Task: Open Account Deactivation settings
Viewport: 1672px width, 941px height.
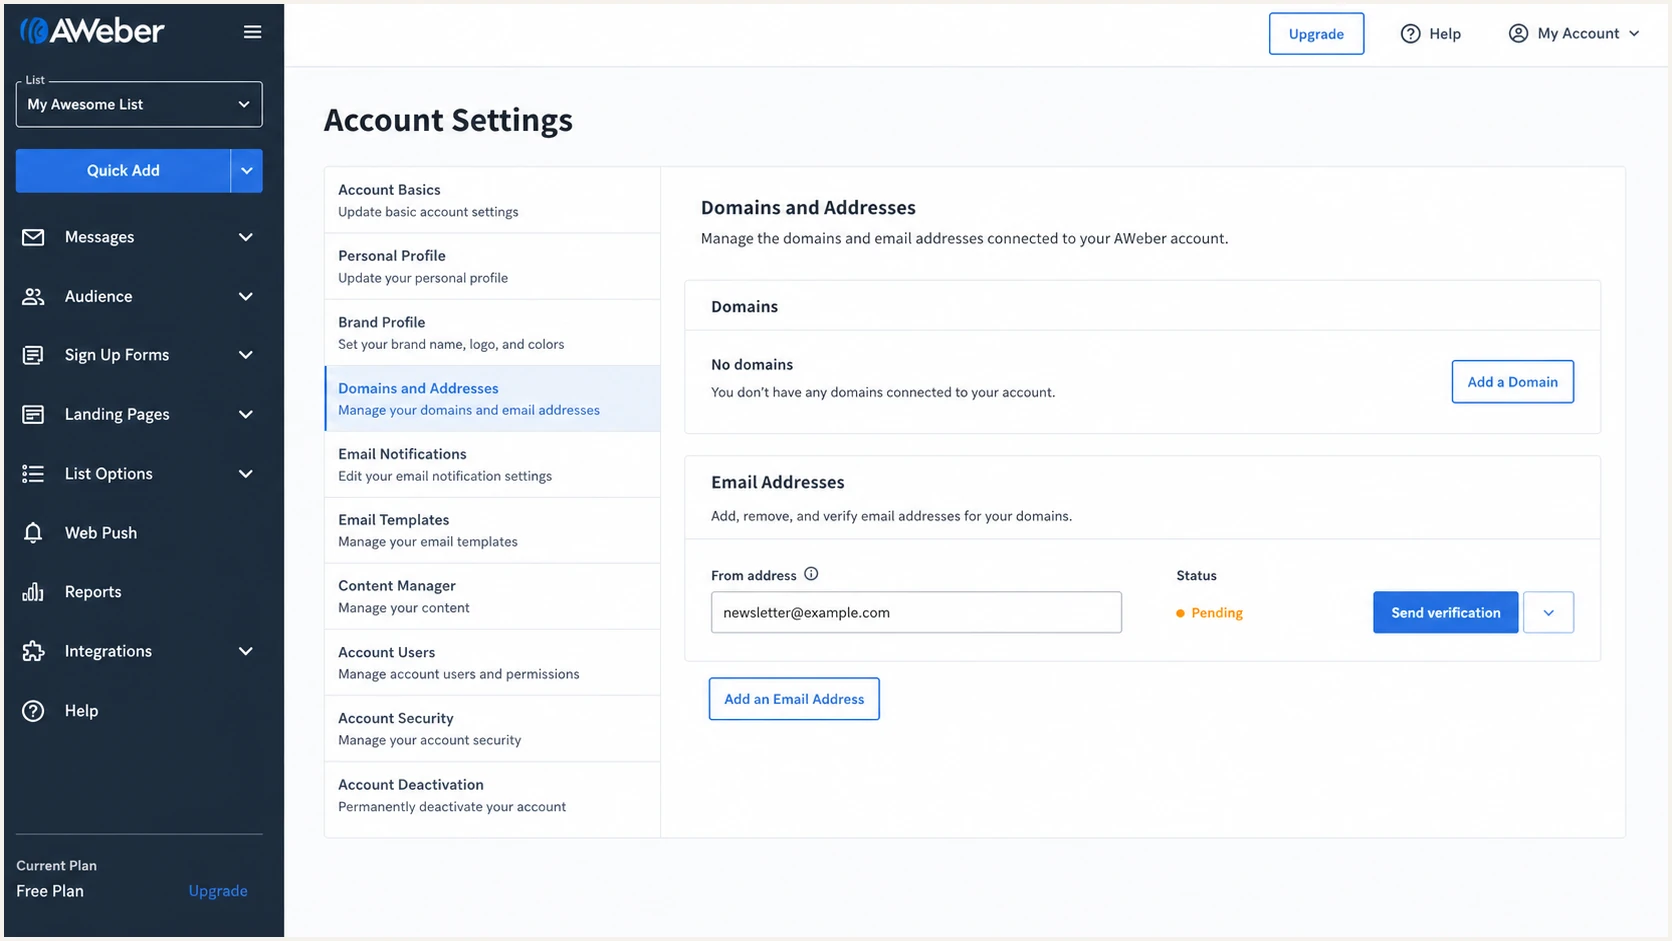Action: click(492, 795)
